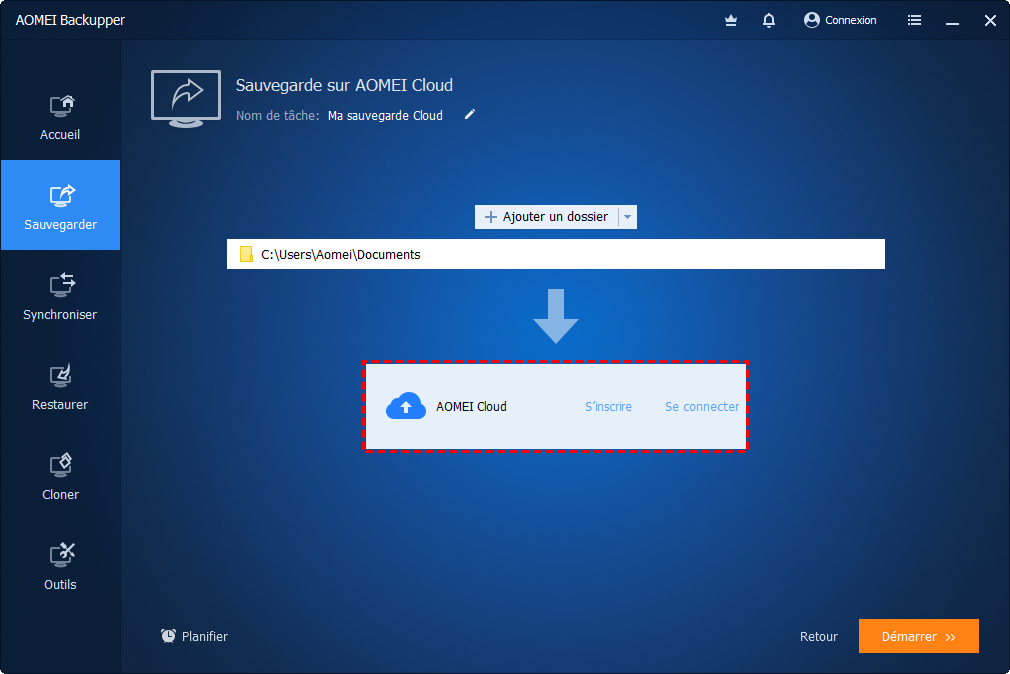Screen dimensions: 1010x674
Task: Edit task name with pencil icon
Action: click(470, 115)
